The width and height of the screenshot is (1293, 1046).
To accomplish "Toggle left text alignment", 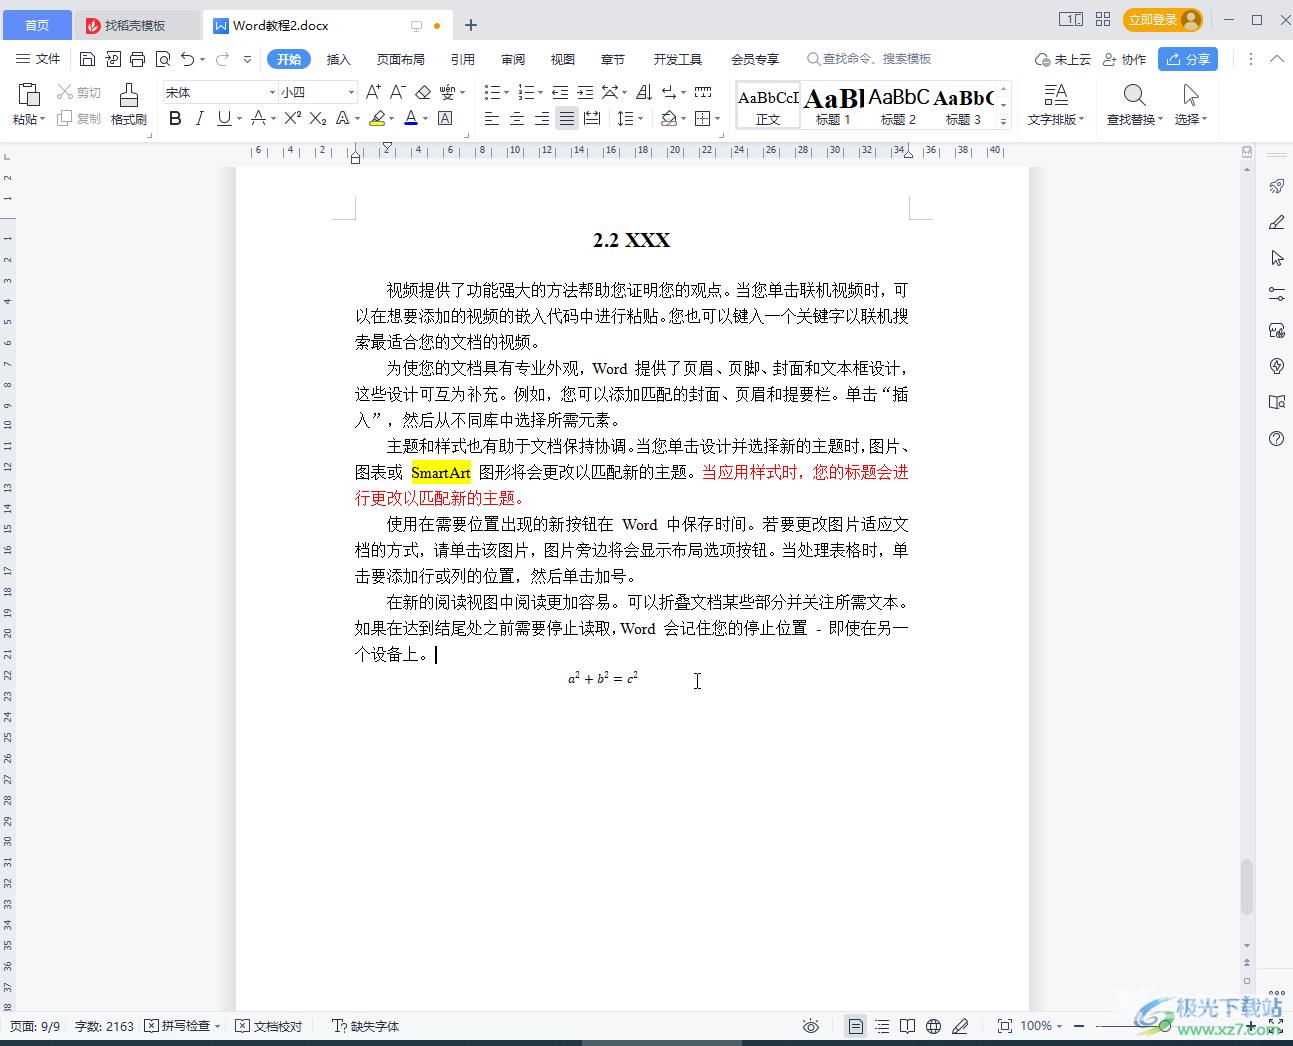I will tap(492, 118).
